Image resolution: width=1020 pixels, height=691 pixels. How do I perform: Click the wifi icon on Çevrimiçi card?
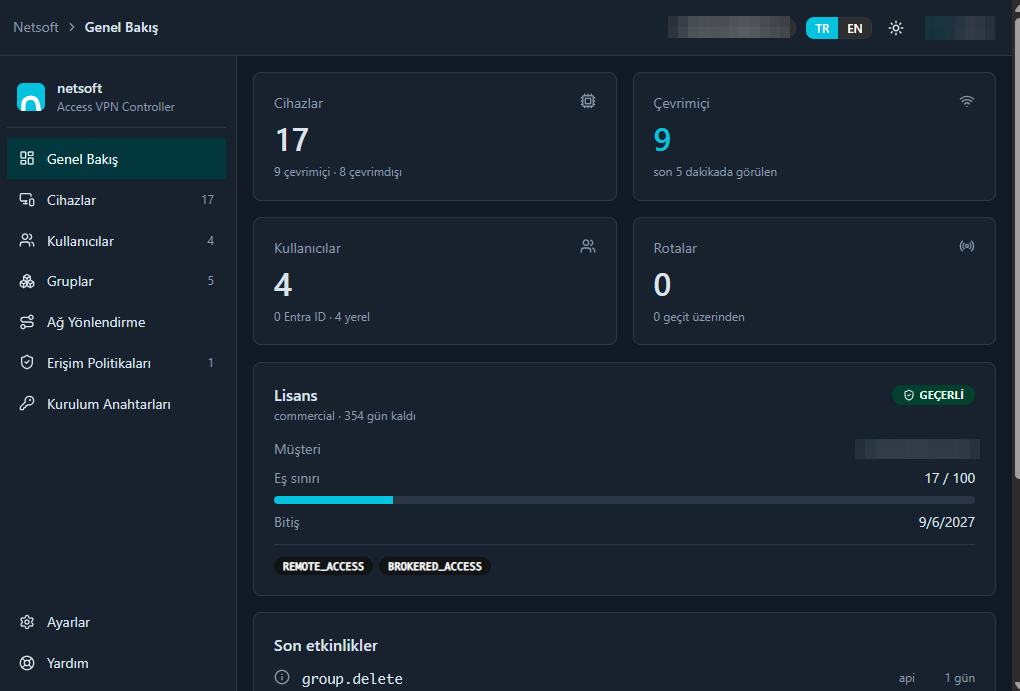(x=967, y=102)
